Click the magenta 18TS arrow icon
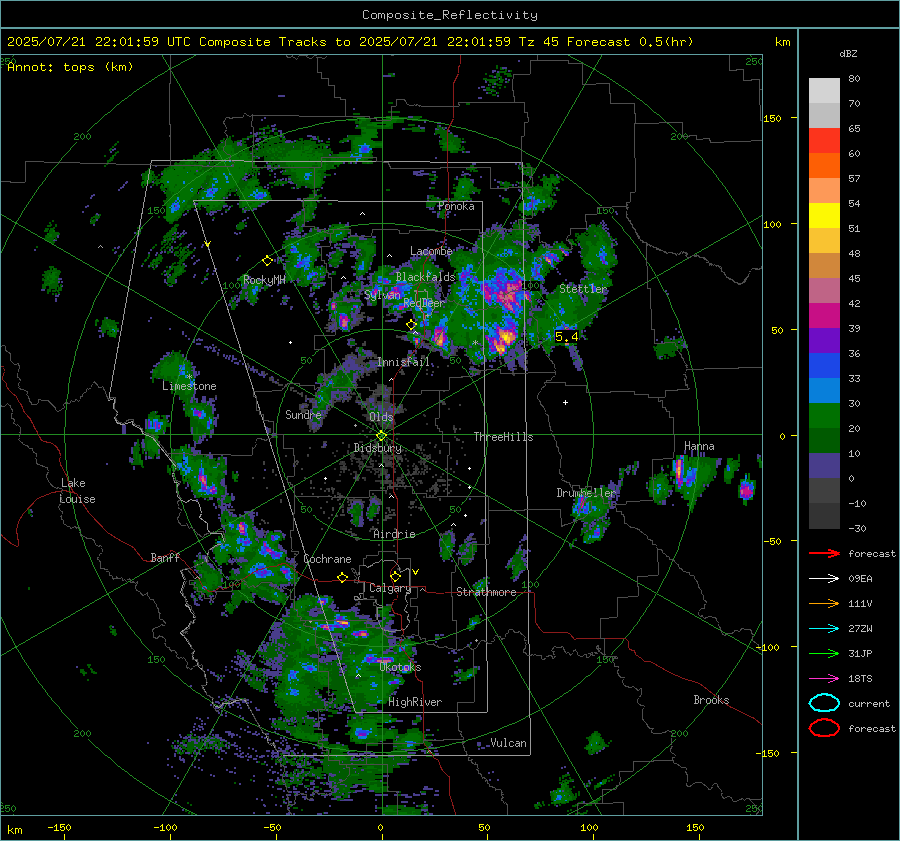The width and height of the screenshot is (900, 841). pyautogui.click(x=824, y=679)
